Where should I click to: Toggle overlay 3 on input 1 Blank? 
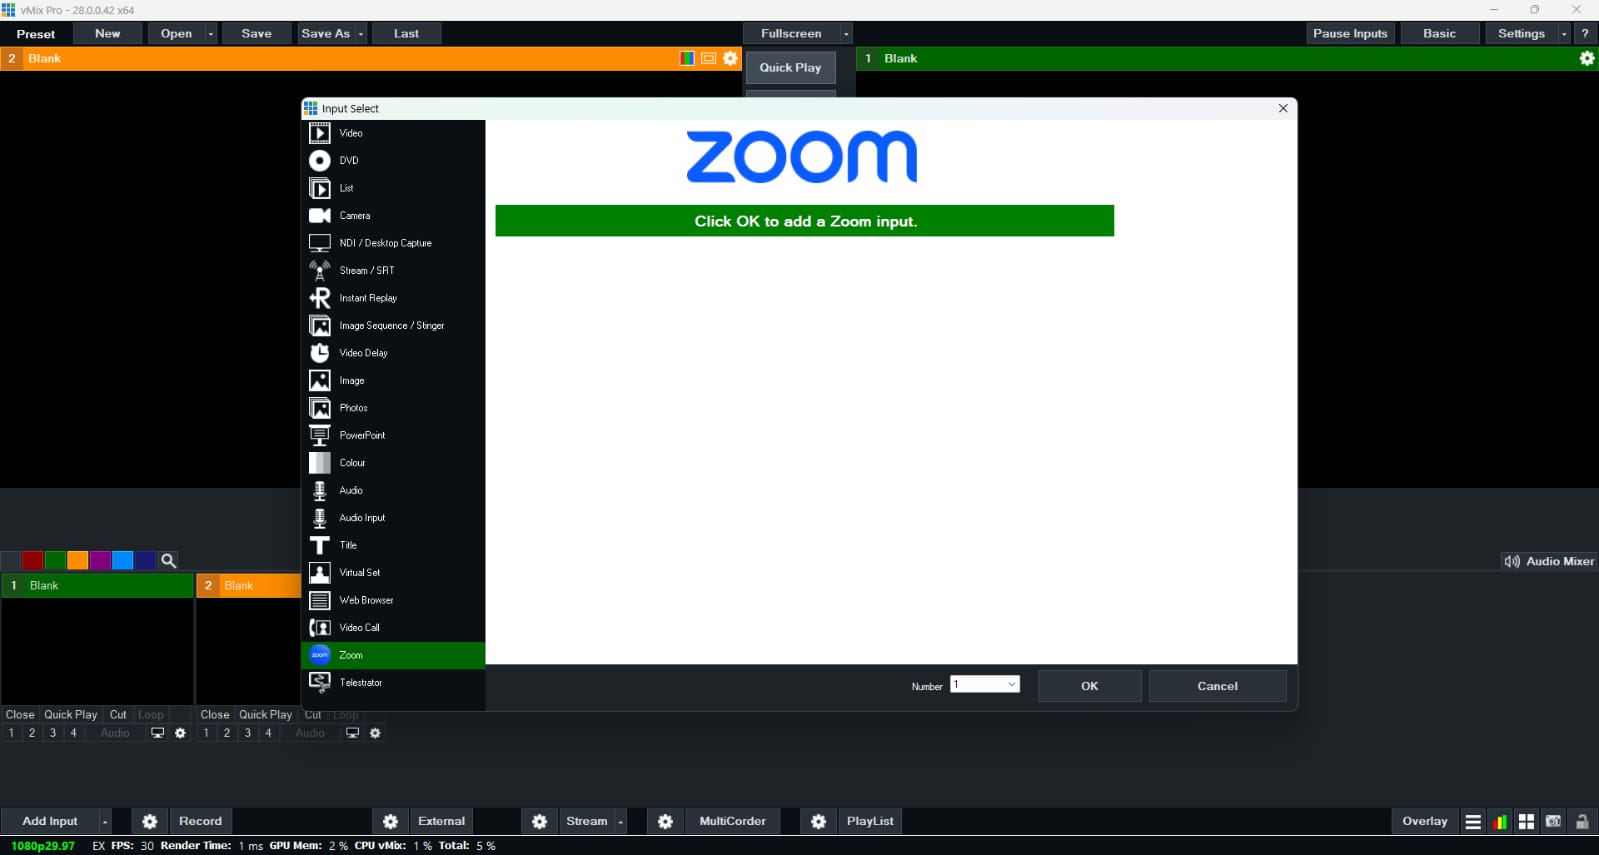tap(53, 733)
